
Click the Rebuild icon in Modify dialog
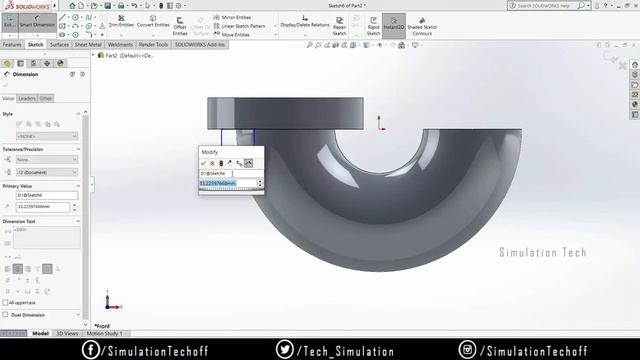[221, 163]
